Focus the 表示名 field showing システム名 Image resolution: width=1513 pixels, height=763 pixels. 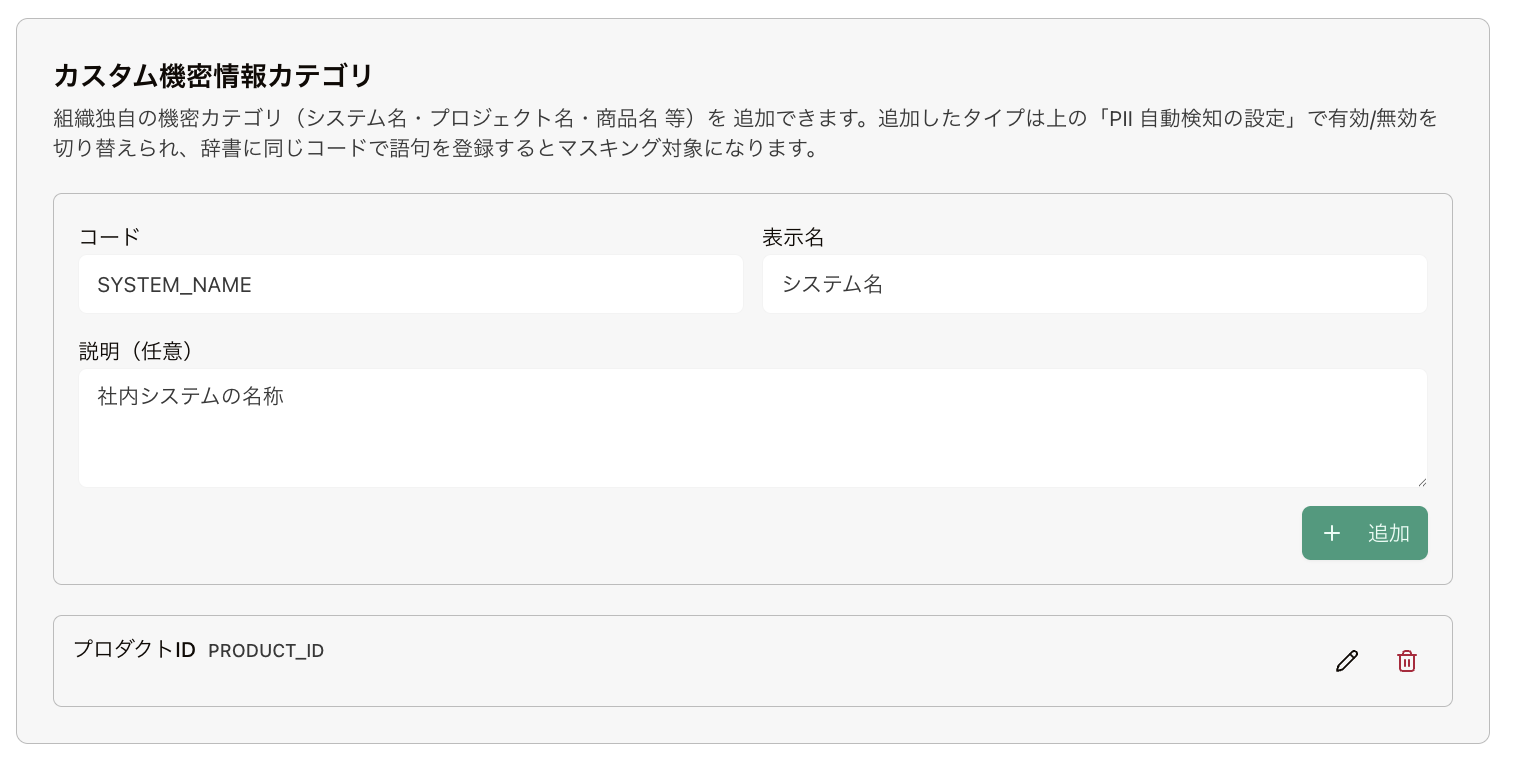(x=1094, y=284)
